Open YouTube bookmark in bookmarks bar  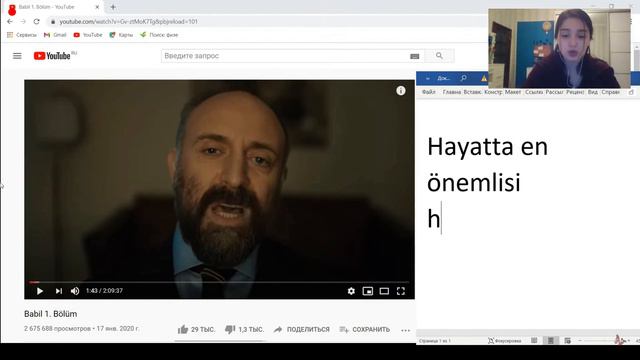tap(88, 35)
